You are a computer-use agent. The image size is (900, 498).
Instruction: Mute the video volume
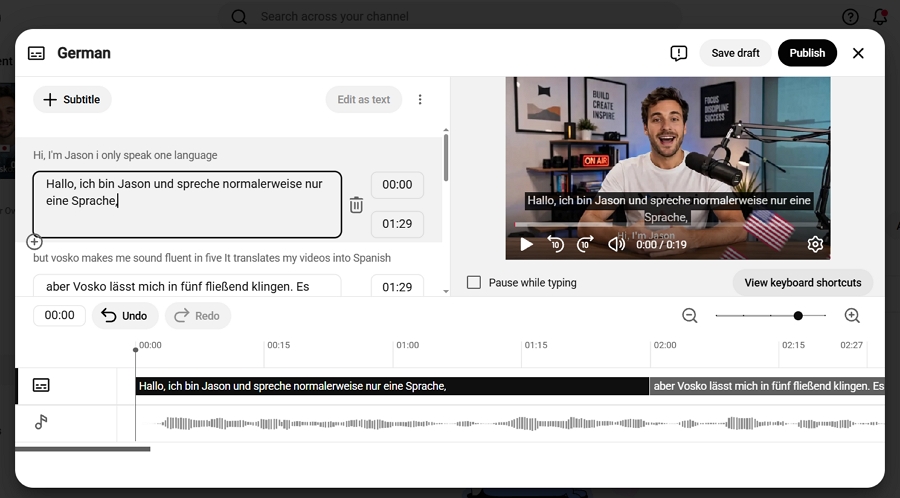coord(616,244)
